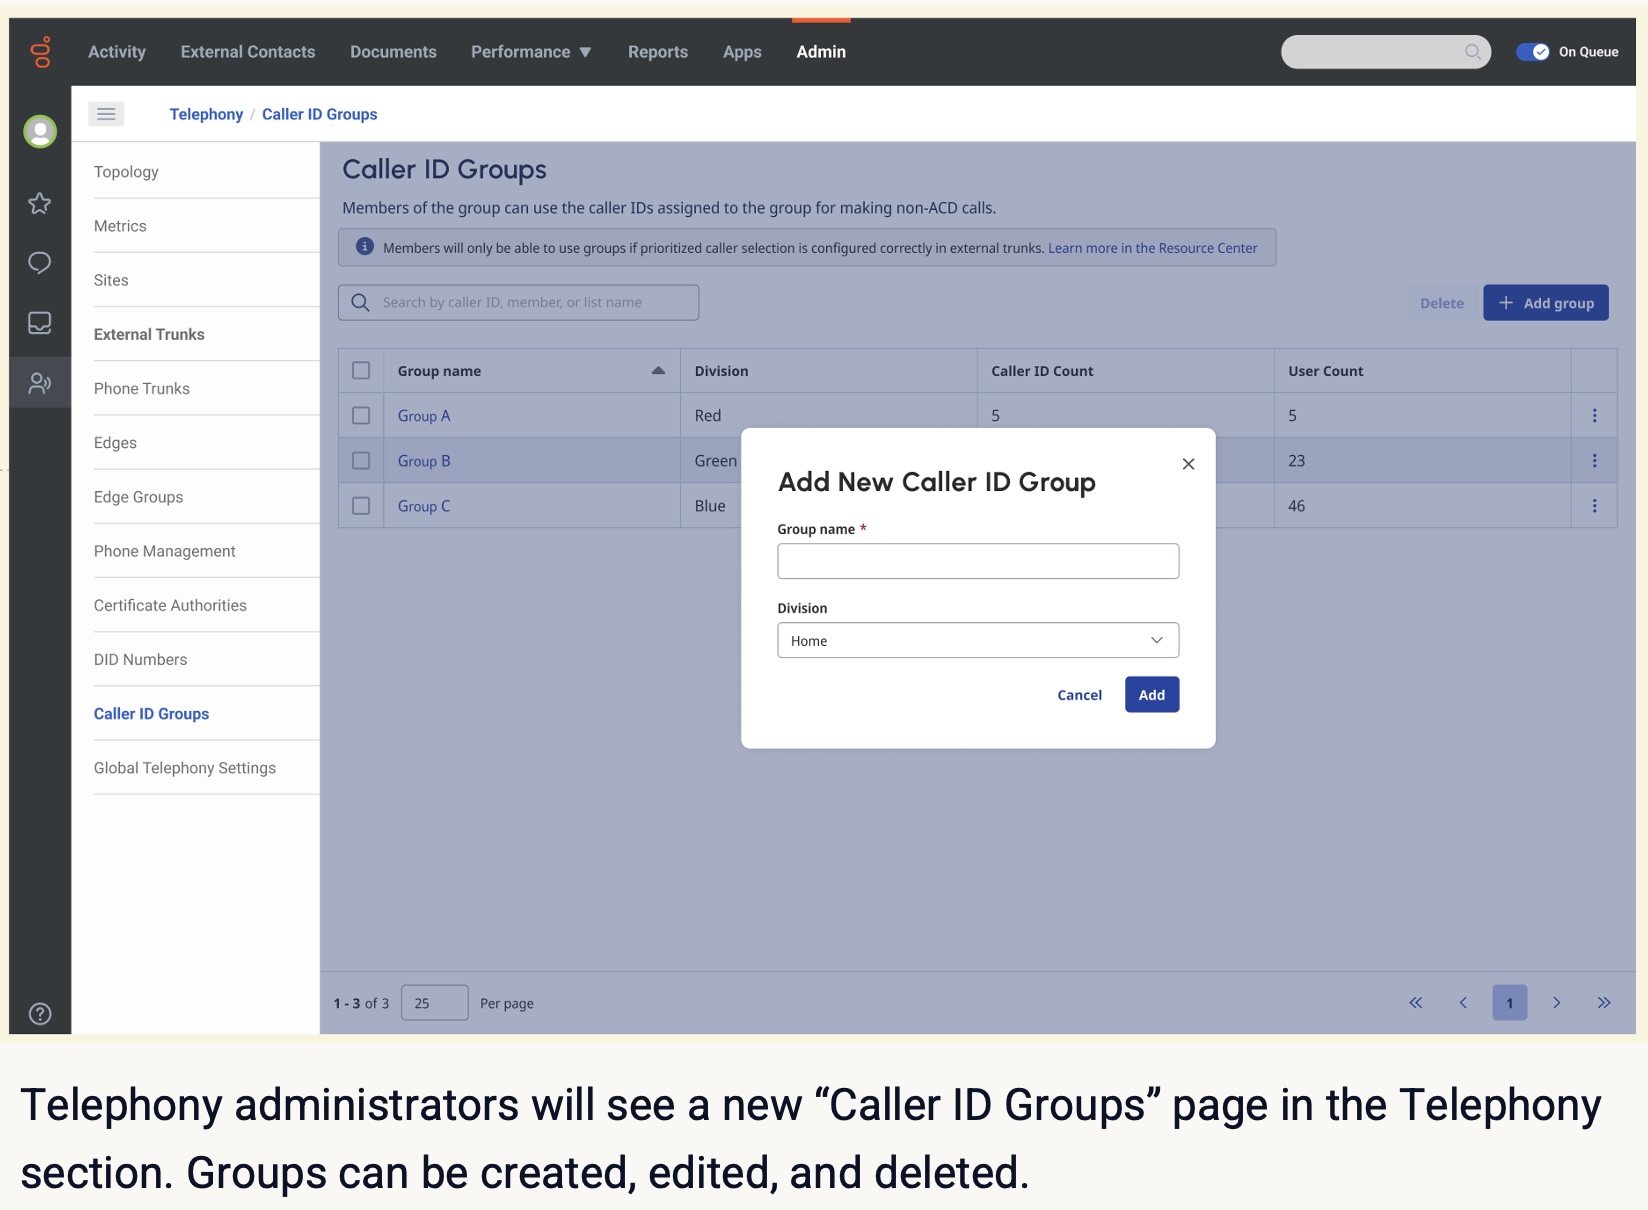This screenshot has height=1210, width=1648.
Task: Open the chat bubble icon
Action: coord(40,263)
